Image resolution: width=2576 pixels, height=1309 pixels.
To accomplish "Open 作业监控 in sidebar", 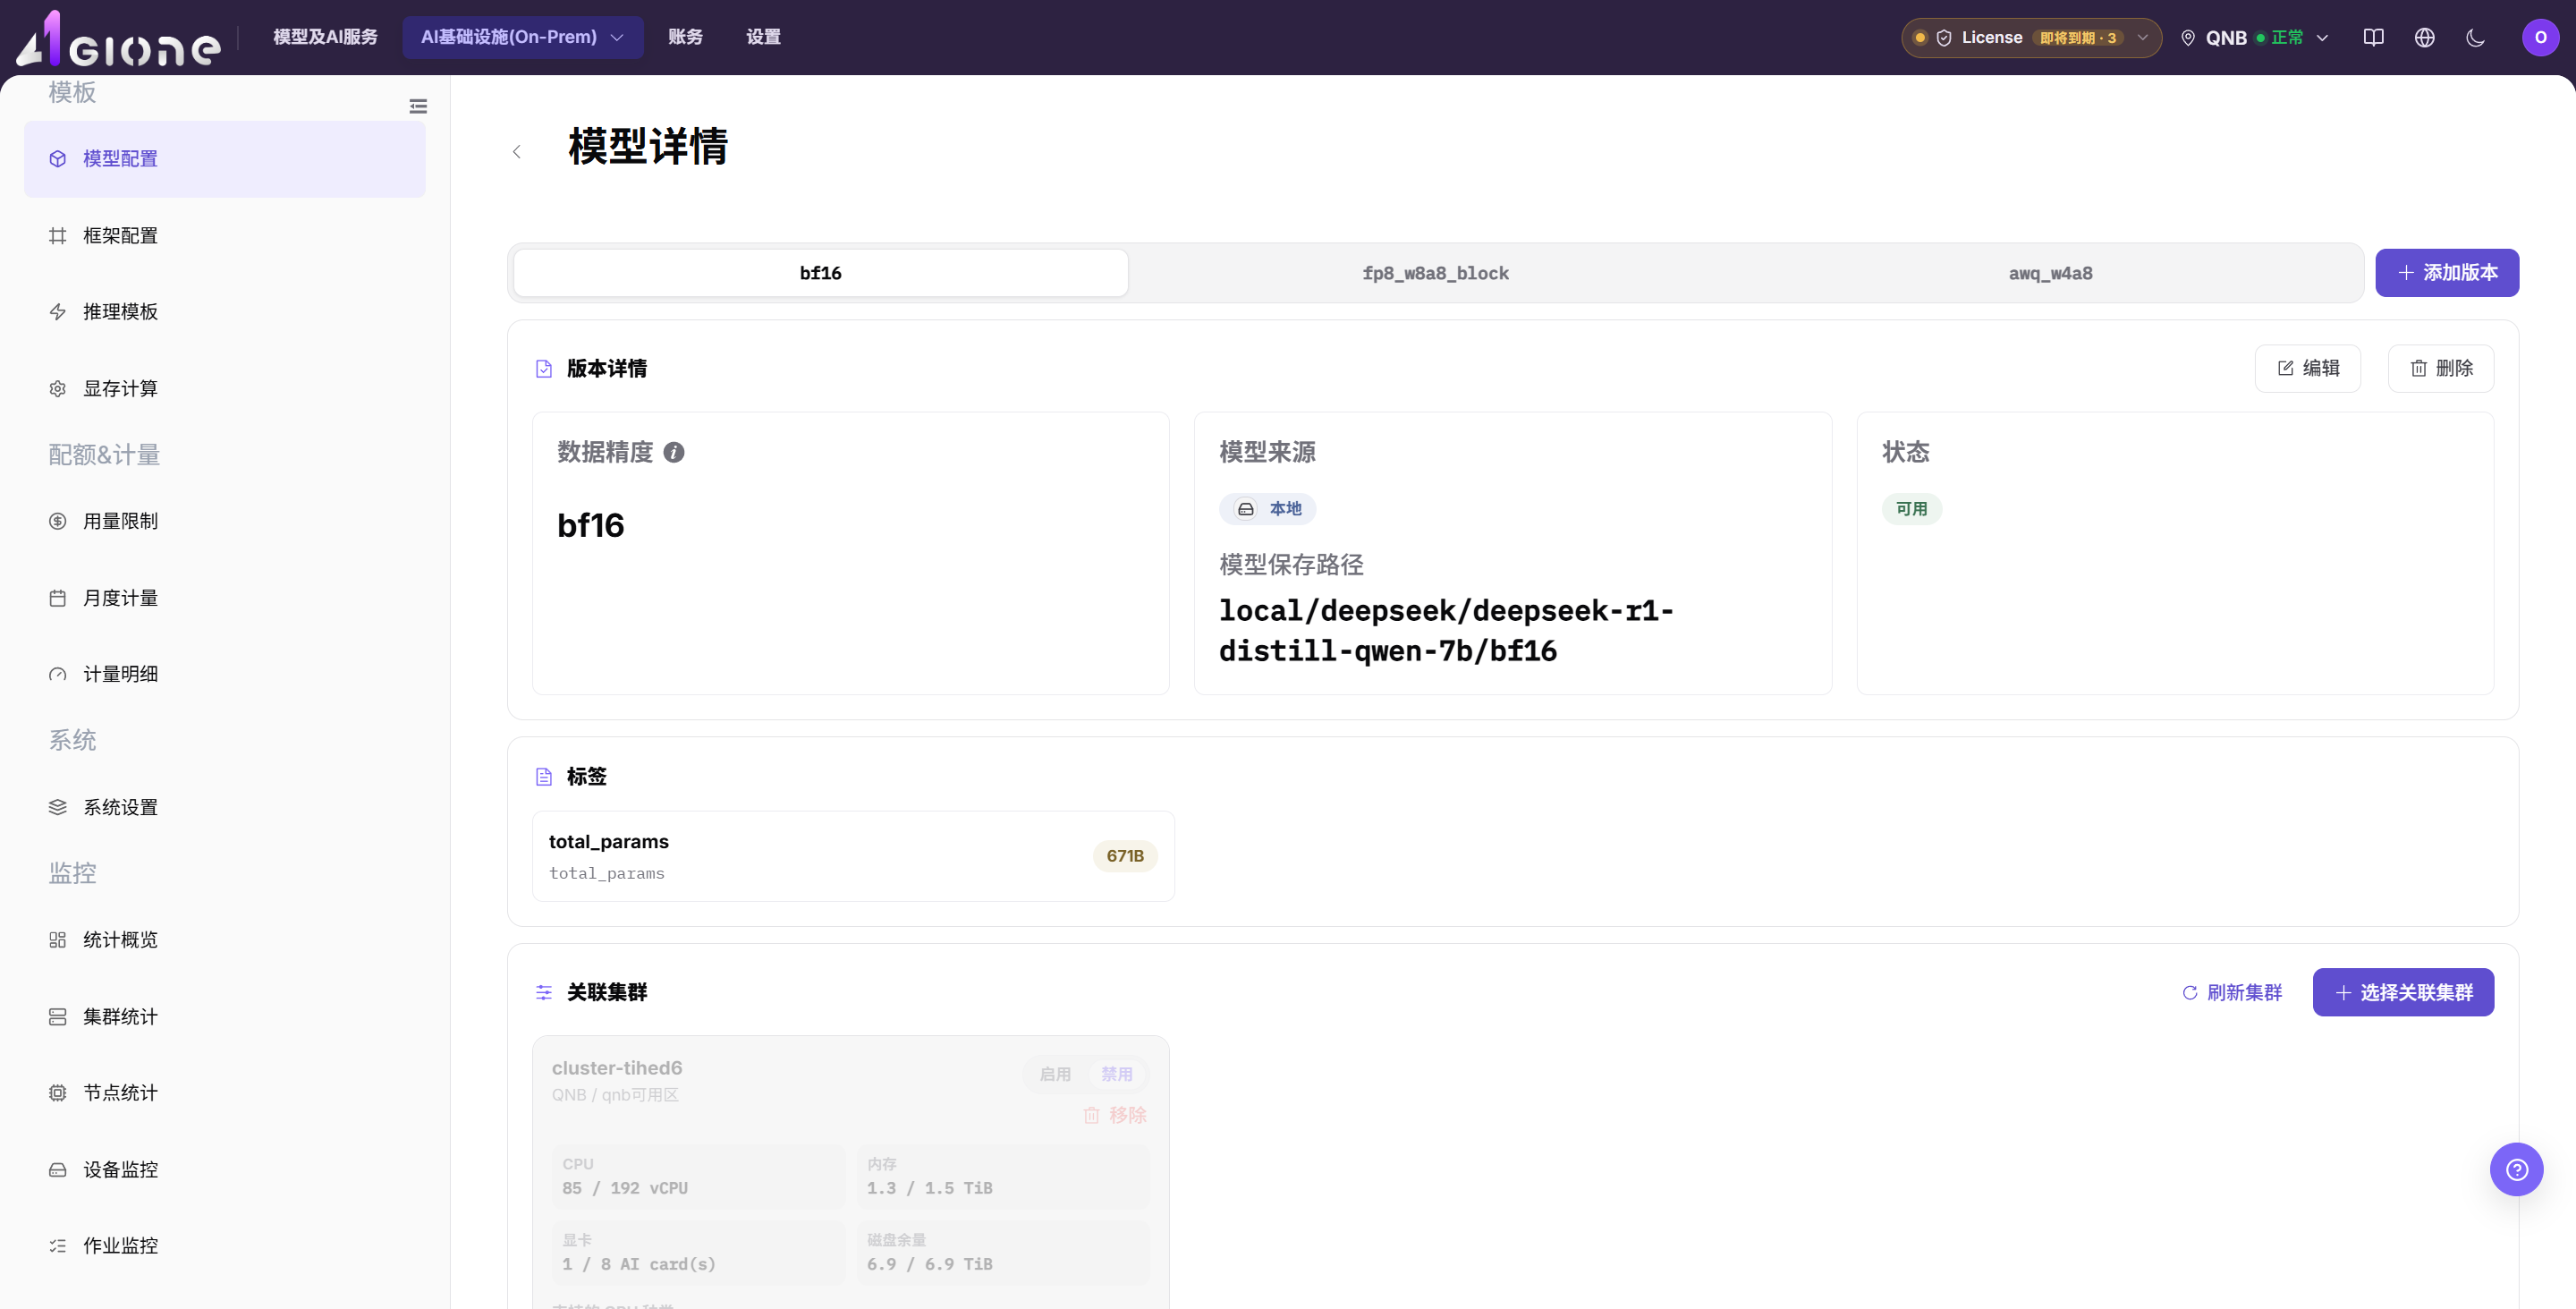I will tap(225, 1246).
